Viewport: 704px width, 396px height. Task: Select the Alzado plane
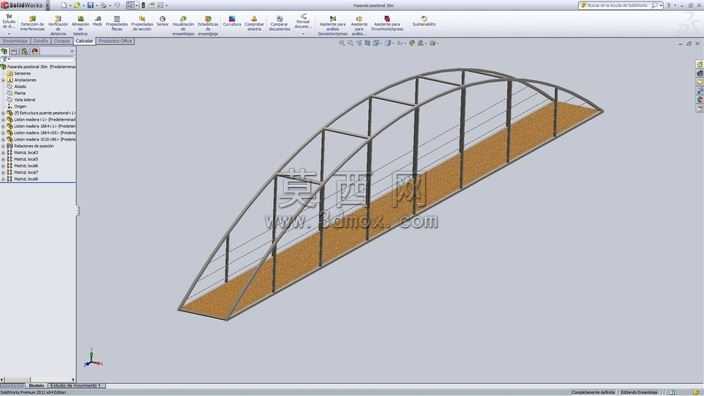tap(20, 86)
